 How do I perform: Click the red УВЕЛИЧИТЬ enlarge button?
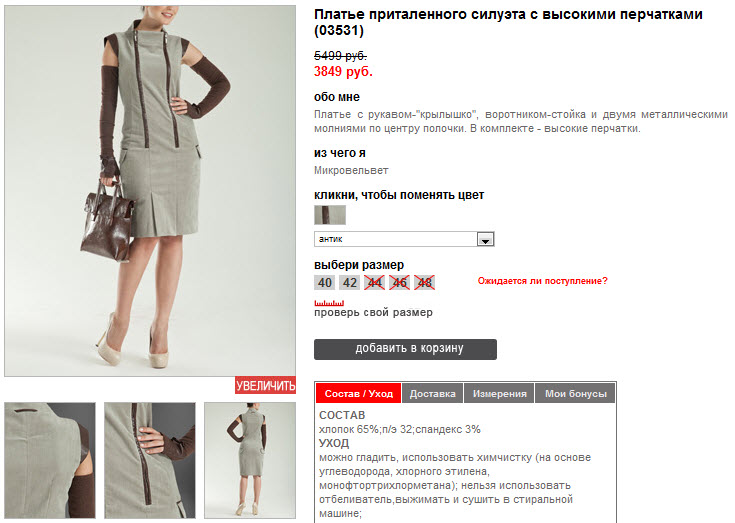pos(265,385)
